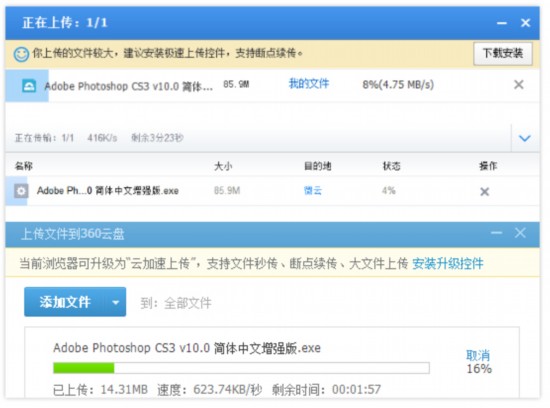The height and width of the screenshot is (408, 550).
Task: Click the 名称 column header
Action: [24, 166]
